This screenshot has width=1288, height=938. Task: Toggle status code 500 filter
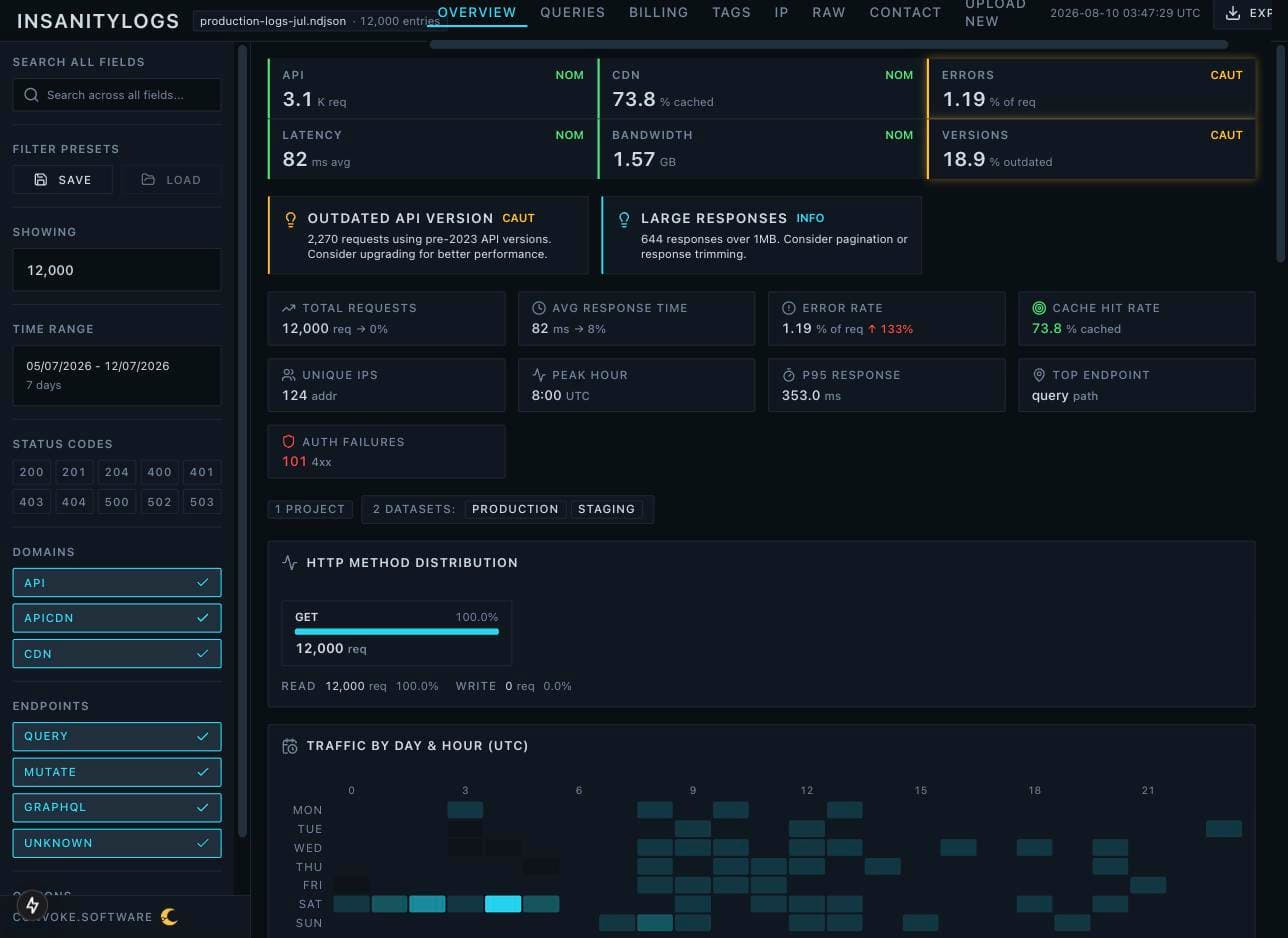click(117, 502)
